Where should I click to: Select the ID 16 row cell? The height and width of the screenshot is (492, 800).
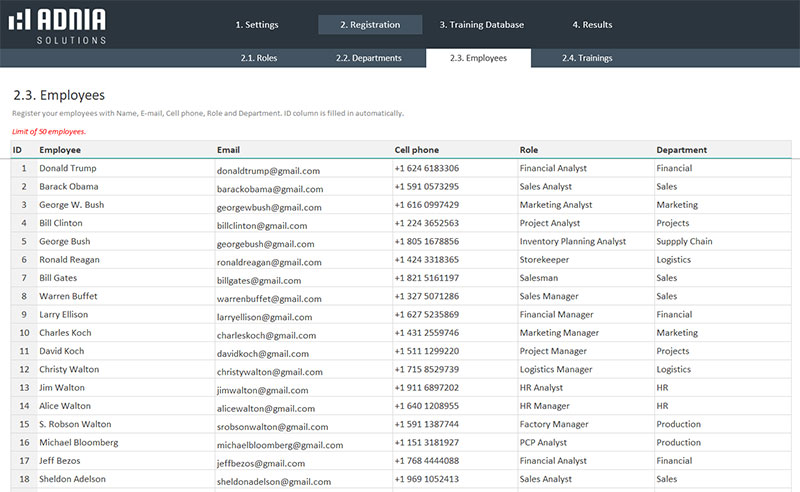pyautogui.click(x=23, y=443)
